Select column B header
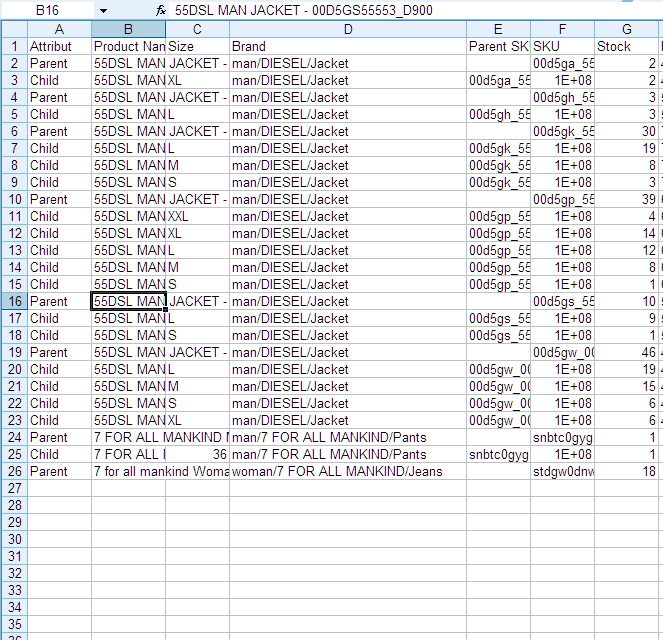The height and width of the screenshot is (640, 663). coord(129,29)
